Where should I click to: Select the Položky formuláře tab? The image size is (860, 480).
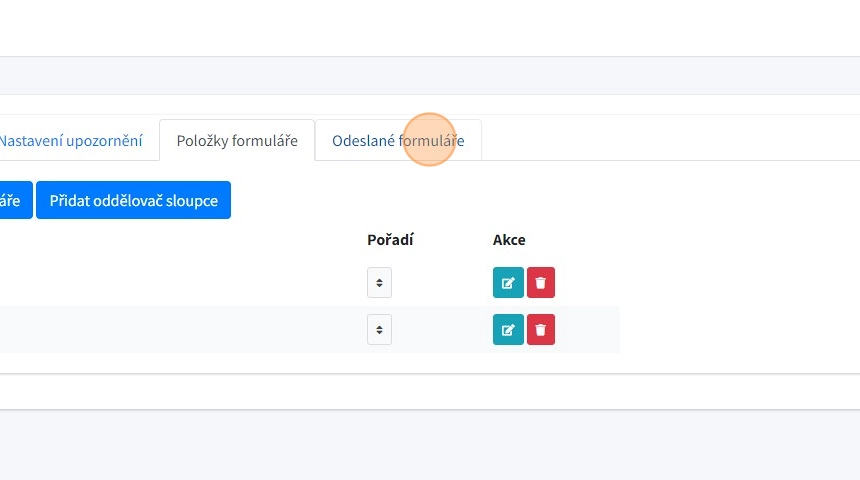pyautogui.click(x=237, y=141)
